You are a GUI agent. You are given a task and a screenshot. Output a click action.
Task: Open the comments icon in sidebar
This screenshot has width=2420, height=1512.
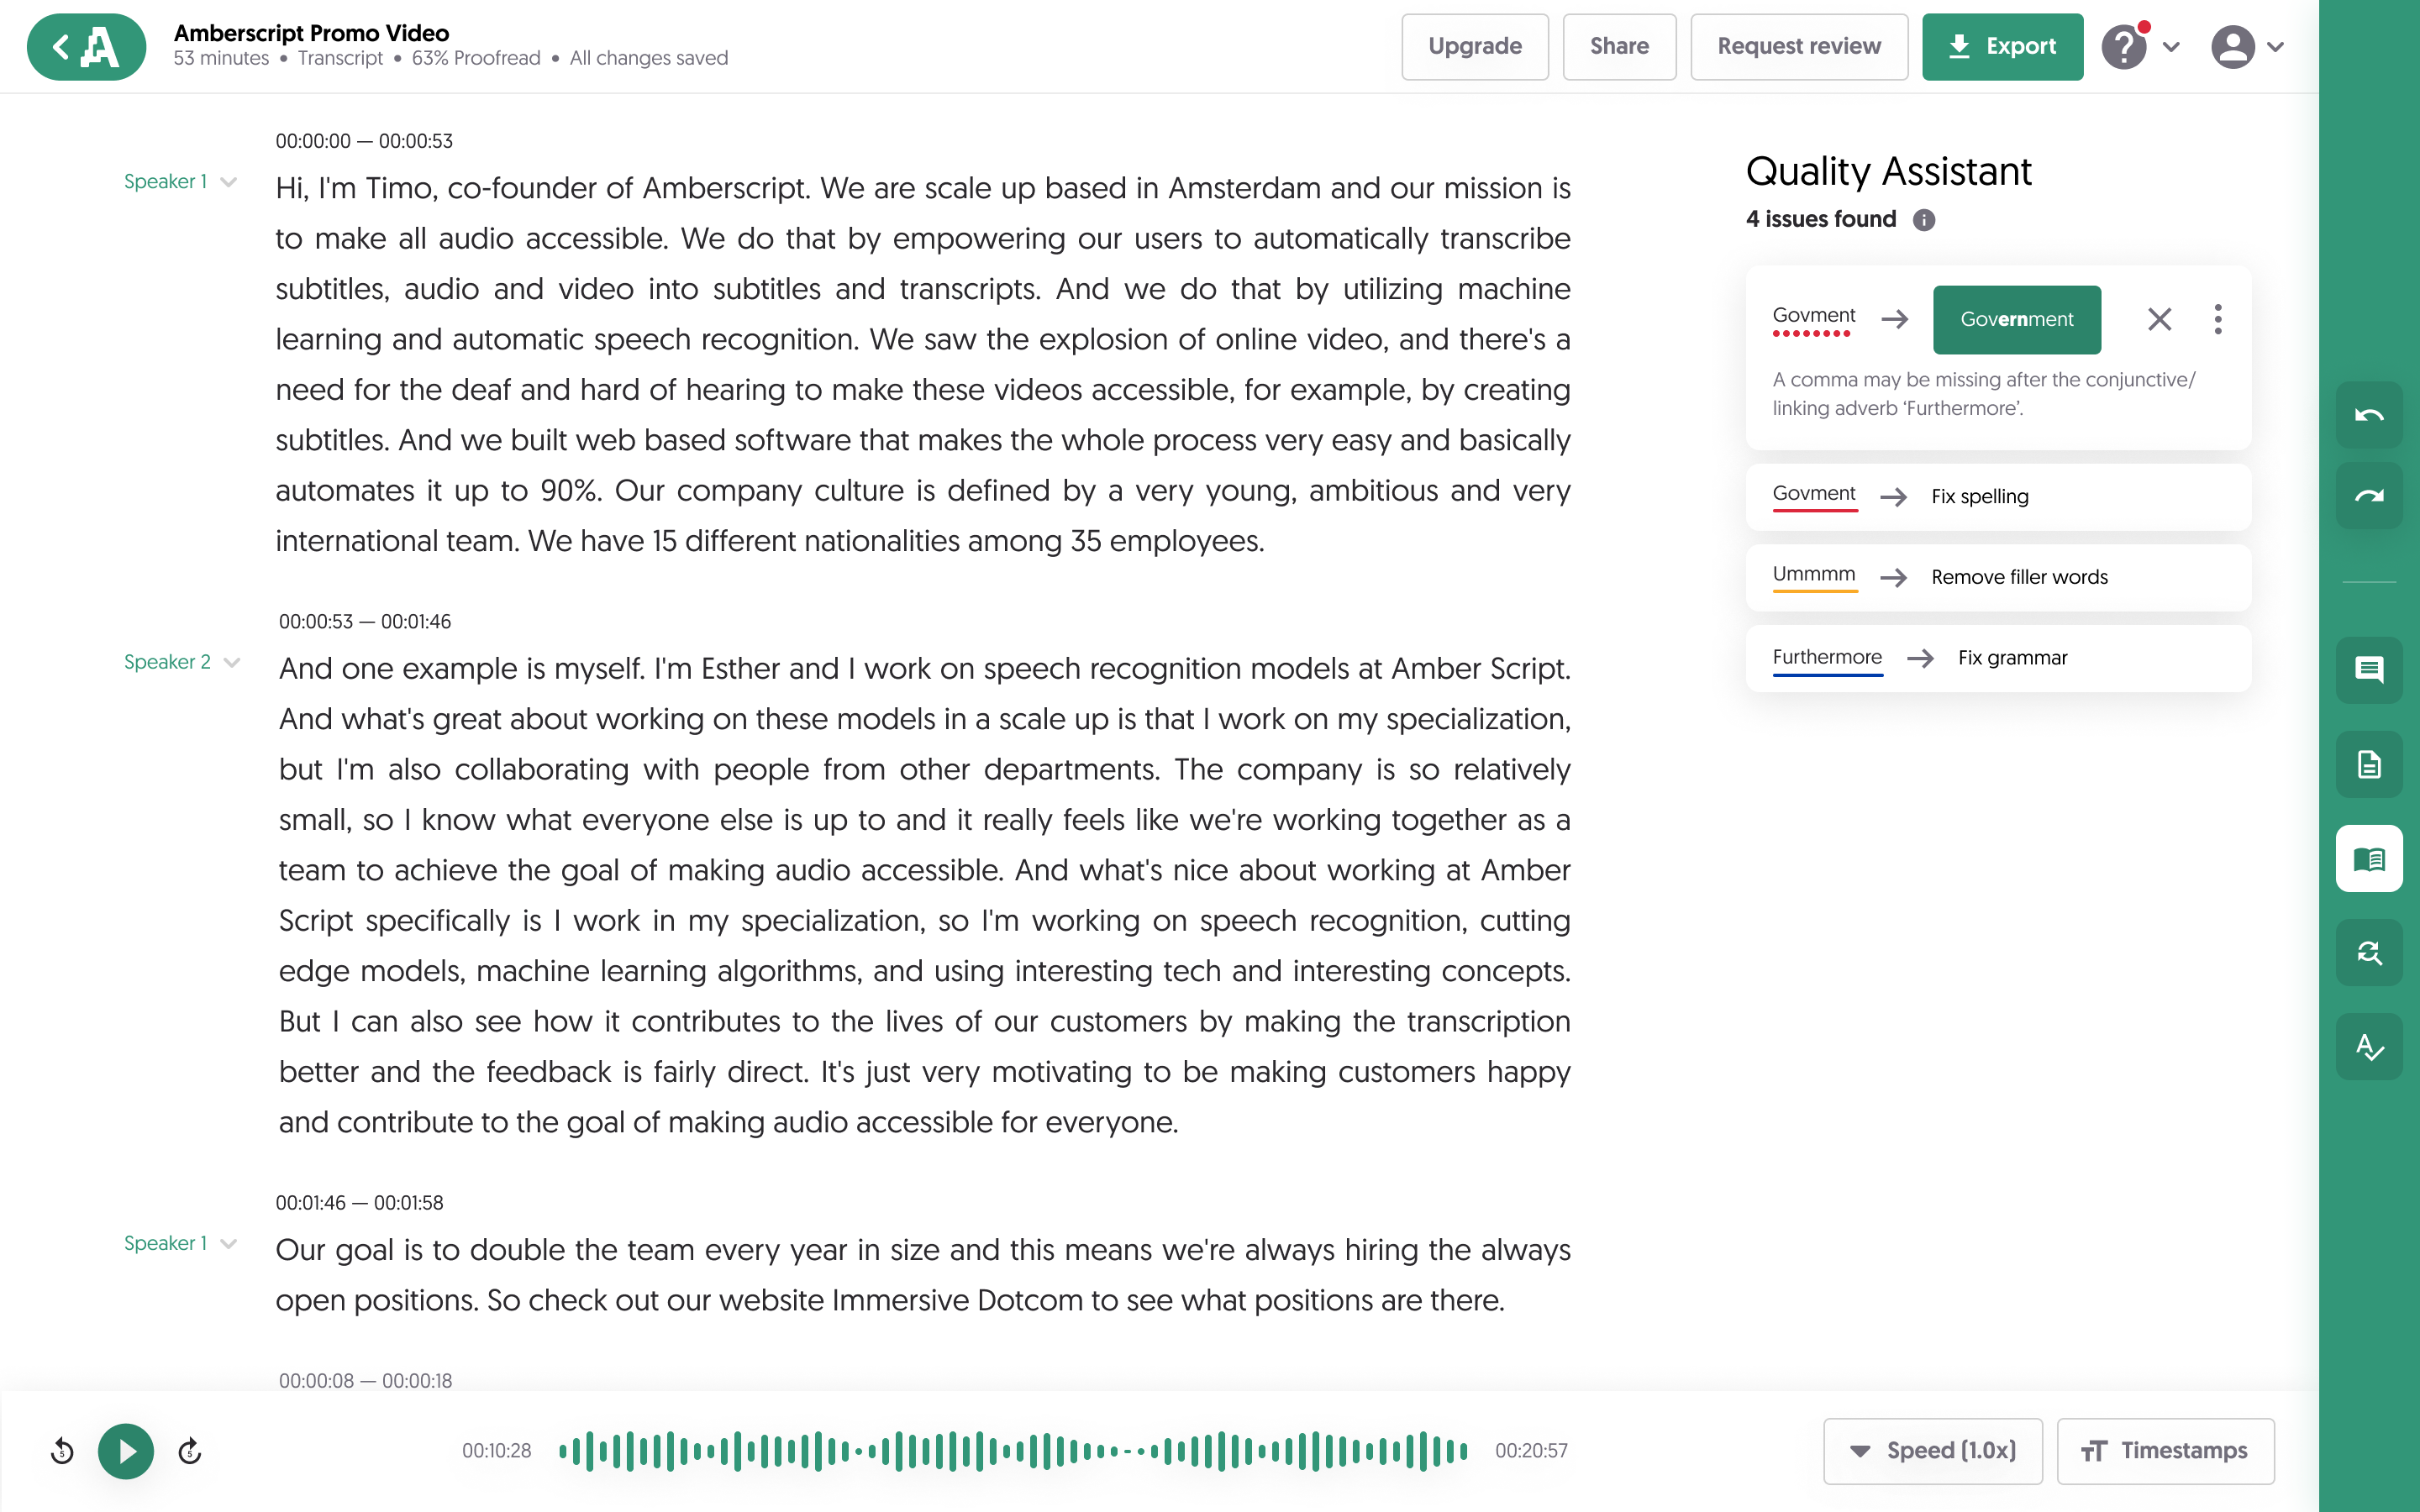[x=2369, y=669]
